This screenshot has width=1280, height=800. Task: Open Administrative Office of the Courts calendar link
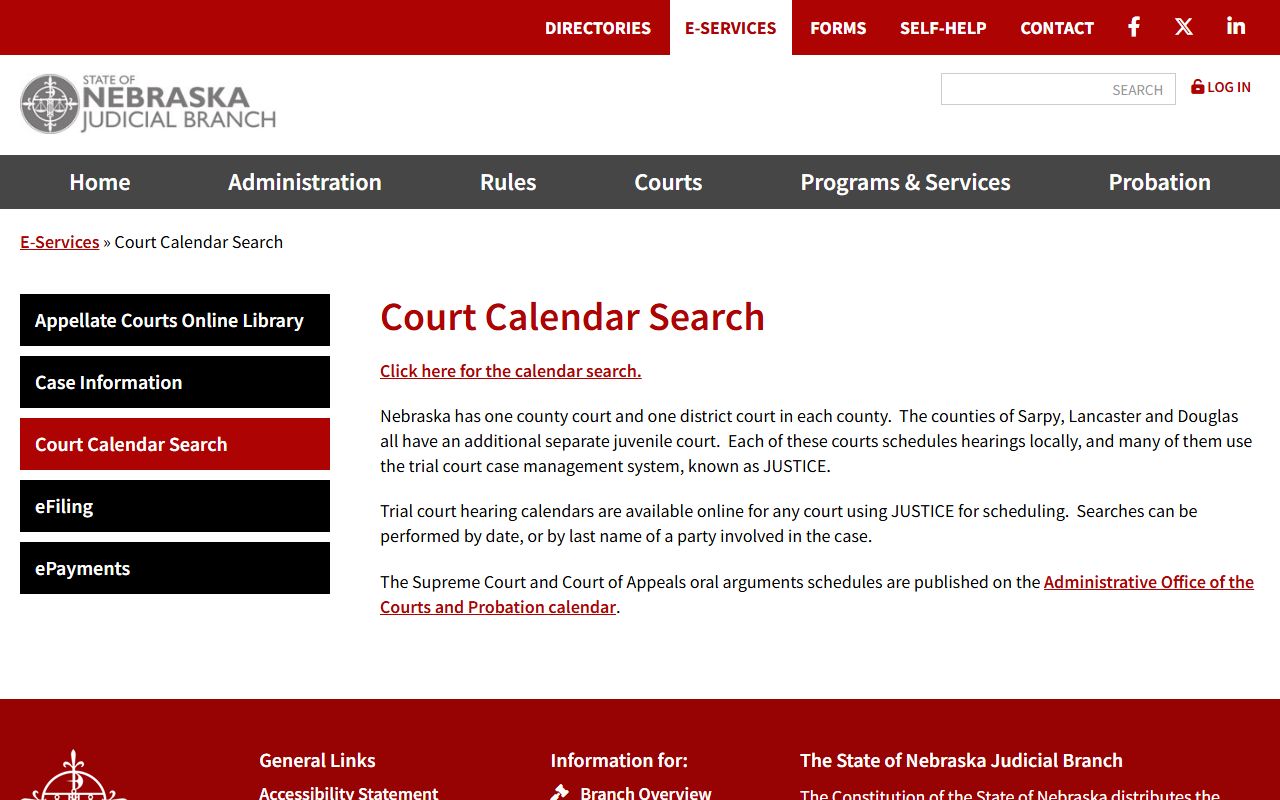(1149, 582)
